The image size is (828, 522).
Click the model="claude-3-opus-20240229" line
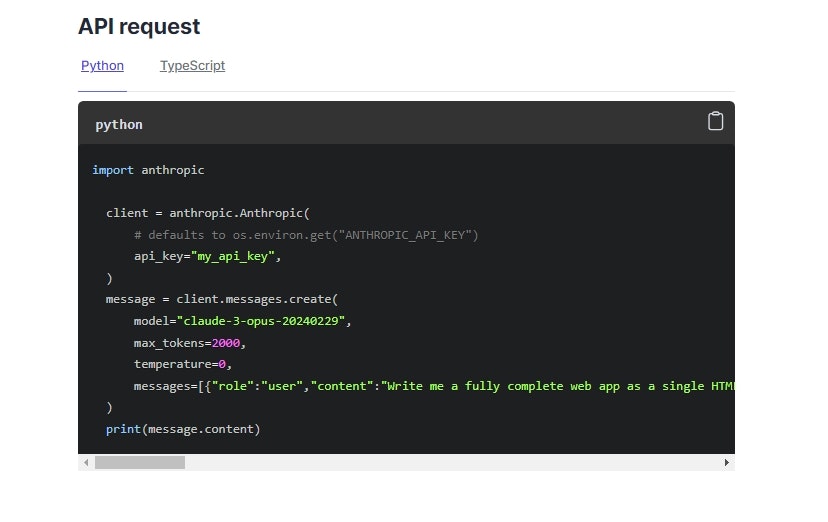point(242,321)
